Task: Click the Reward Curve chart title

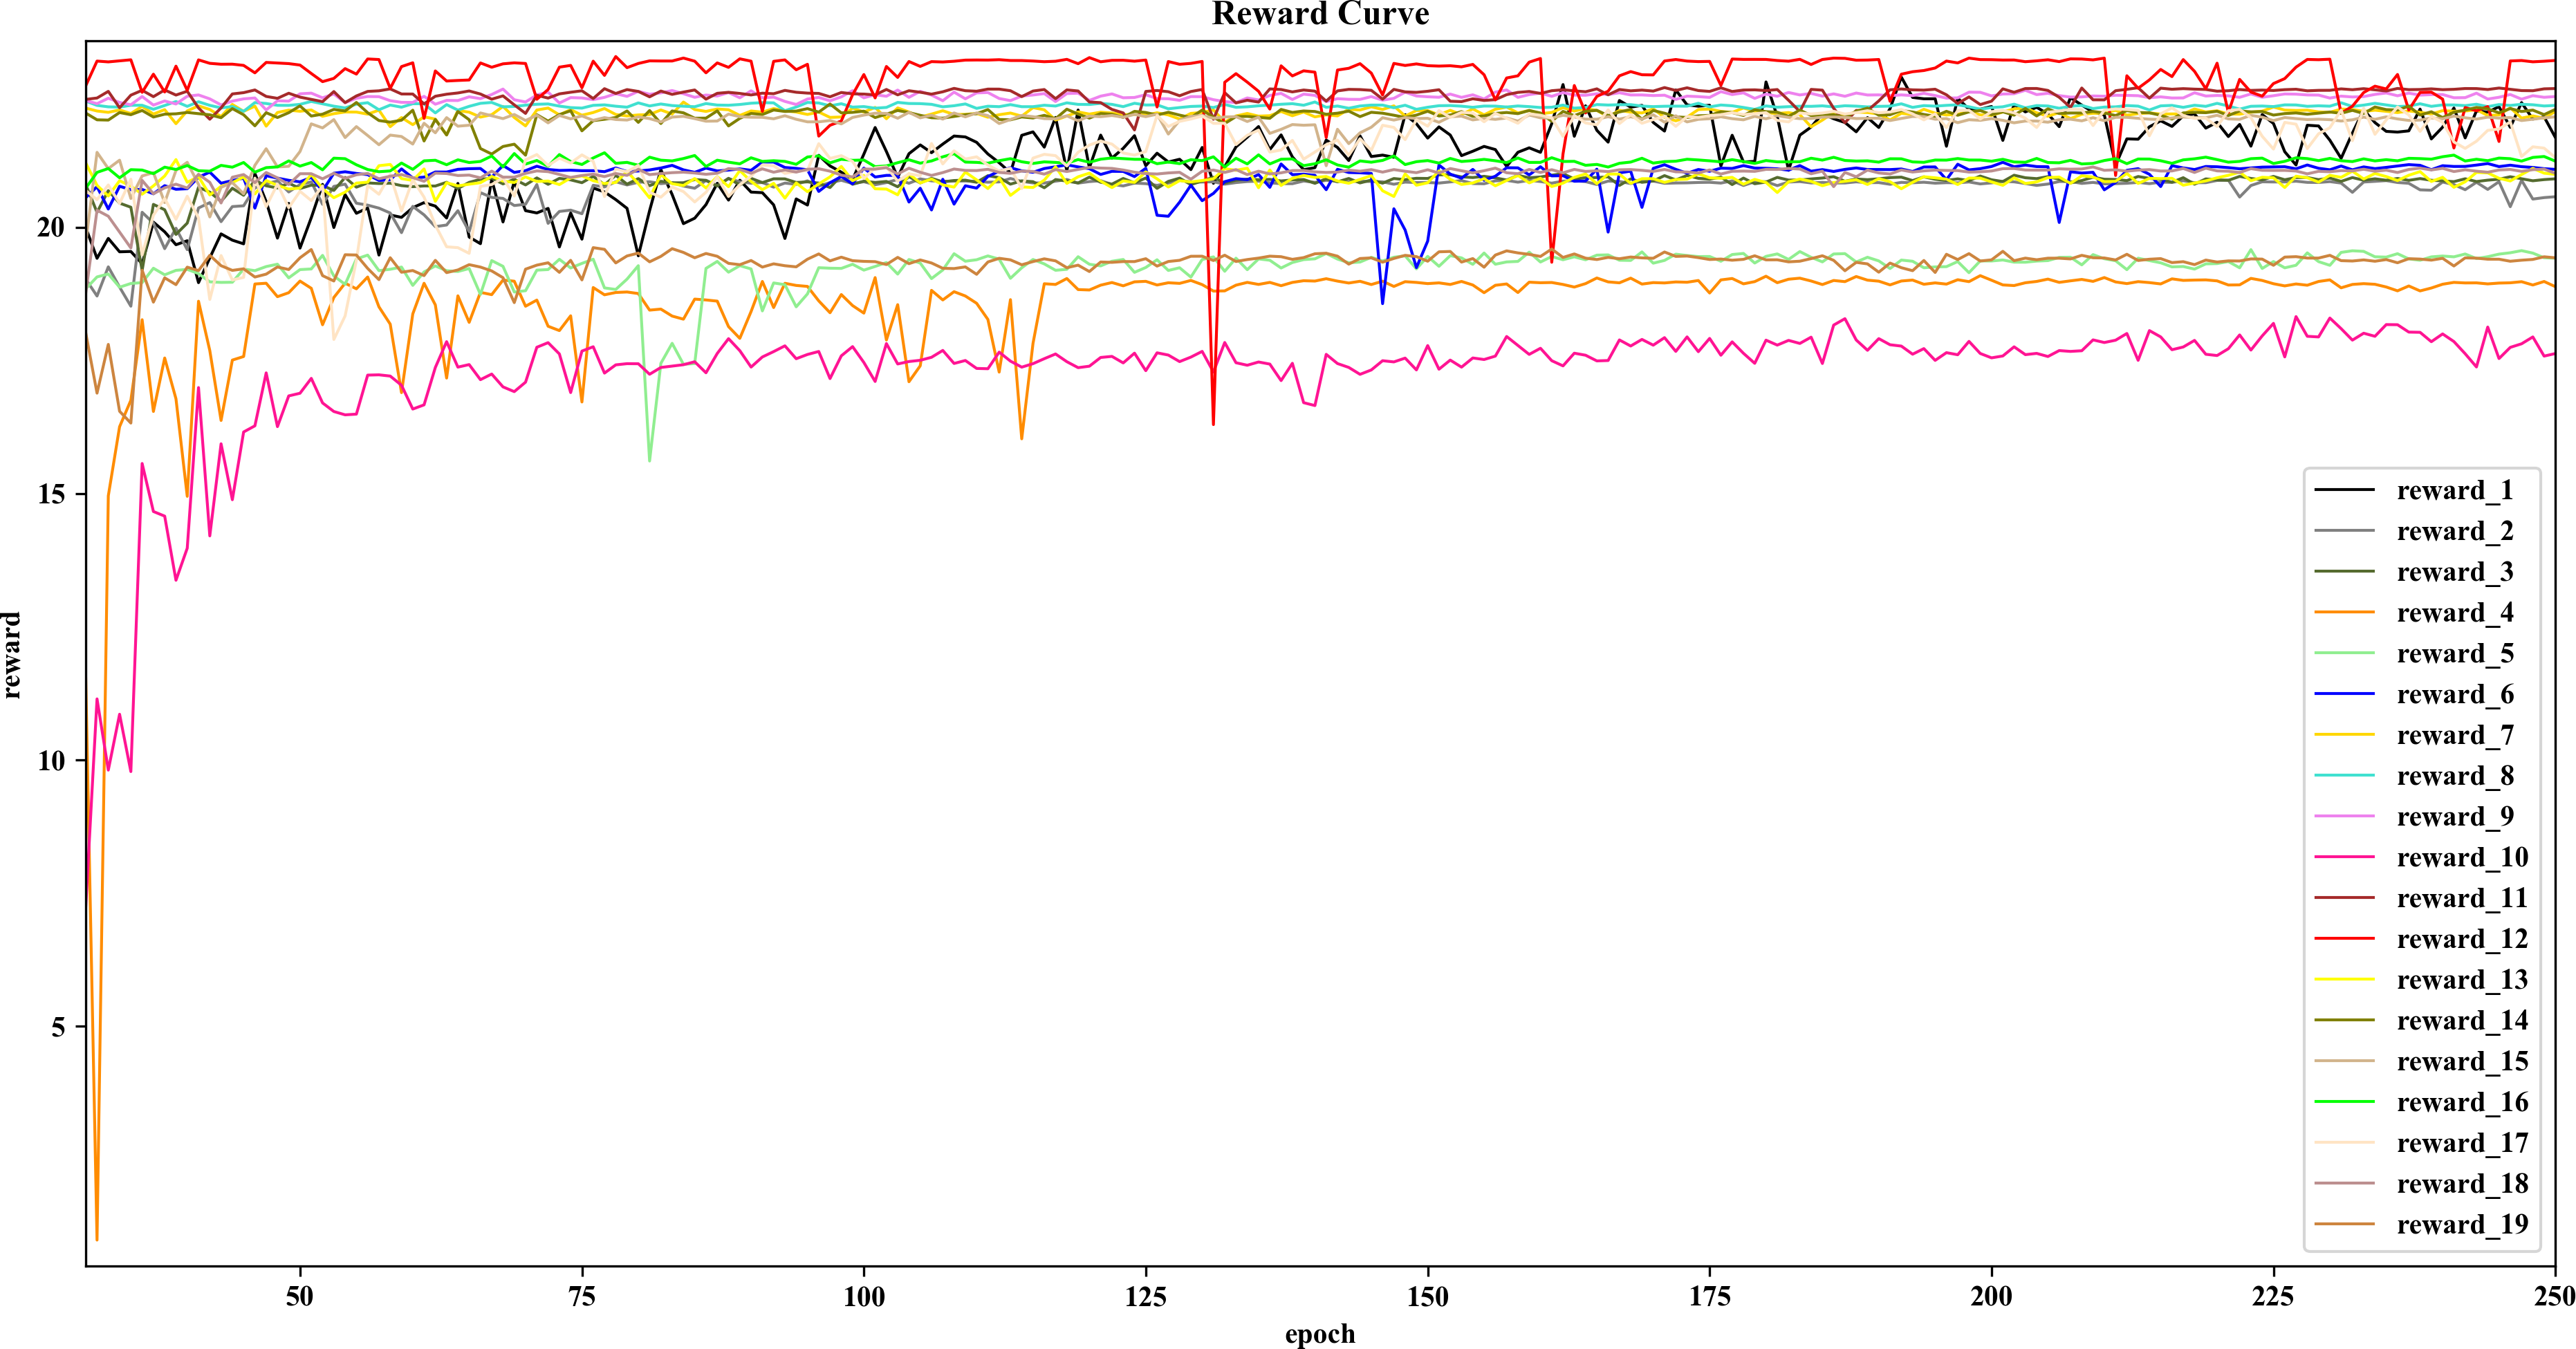Action: [x=1320, y=14]
